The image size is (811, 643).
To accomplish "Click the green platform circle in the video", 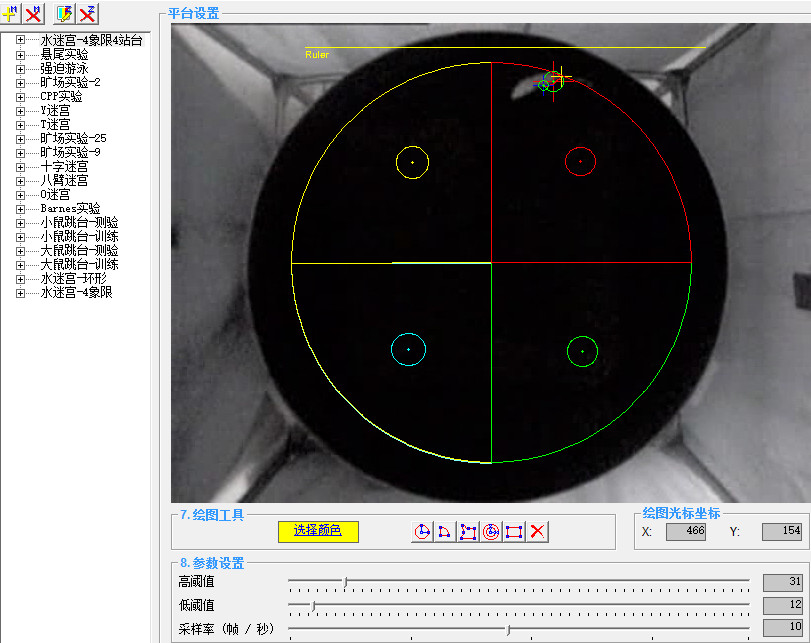I will coord(582,351).
